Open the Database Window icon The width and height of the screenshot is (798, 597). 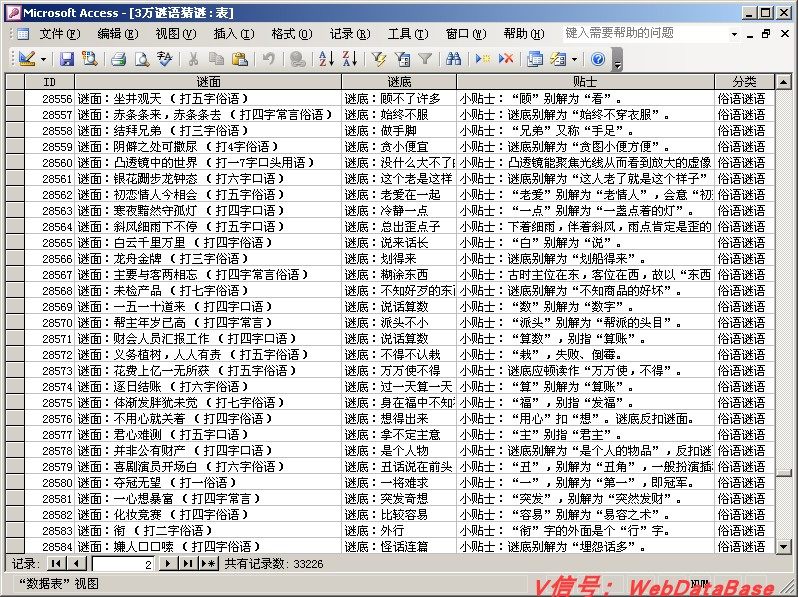click(x=535, y=59)
